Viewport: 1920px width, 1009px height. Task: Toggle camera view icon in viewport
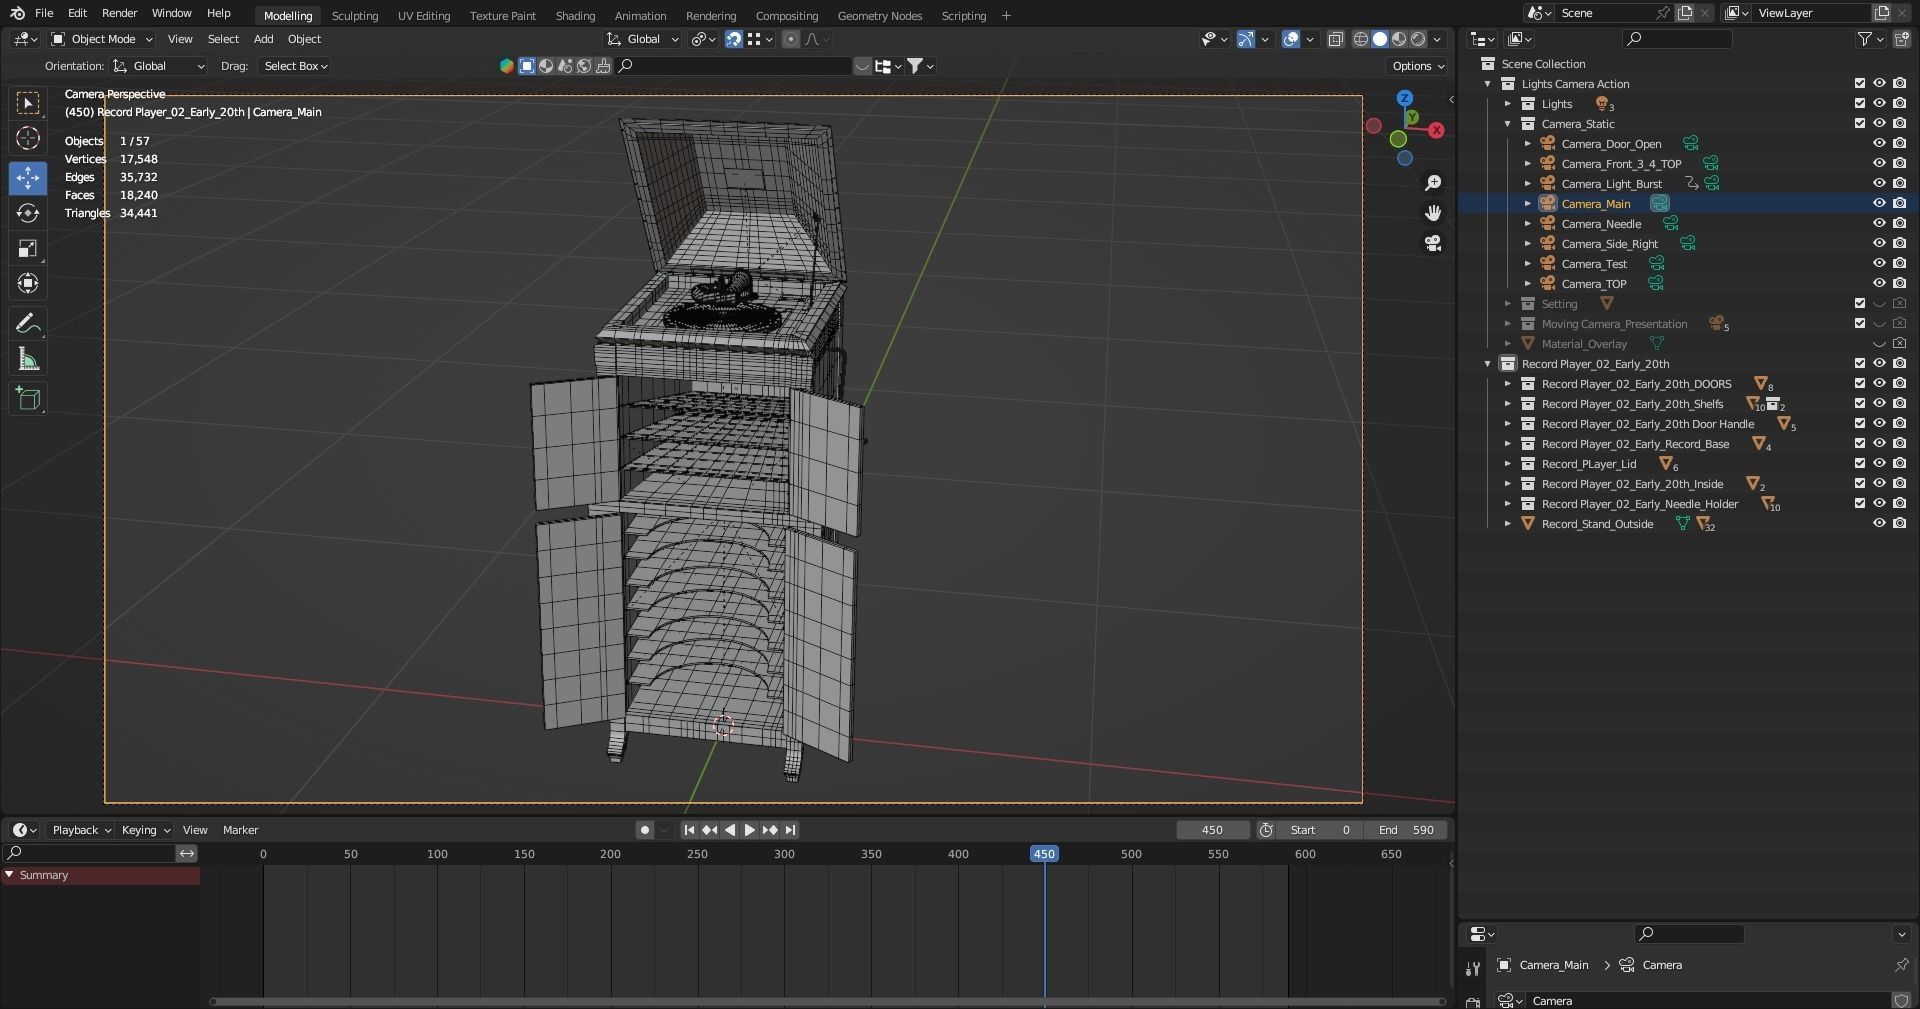tap(1433, 243)
